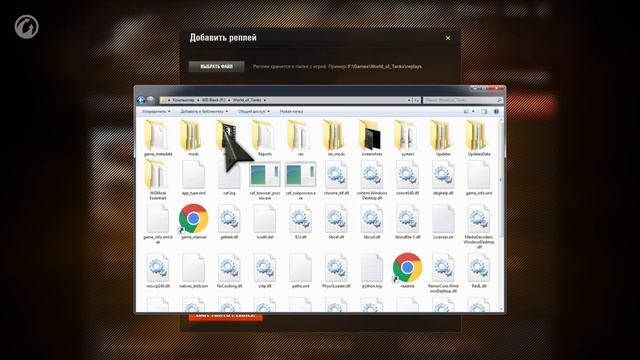The image size is (640, 360).
Task: Open the UpdatesData folder
Action: [479, 138]
